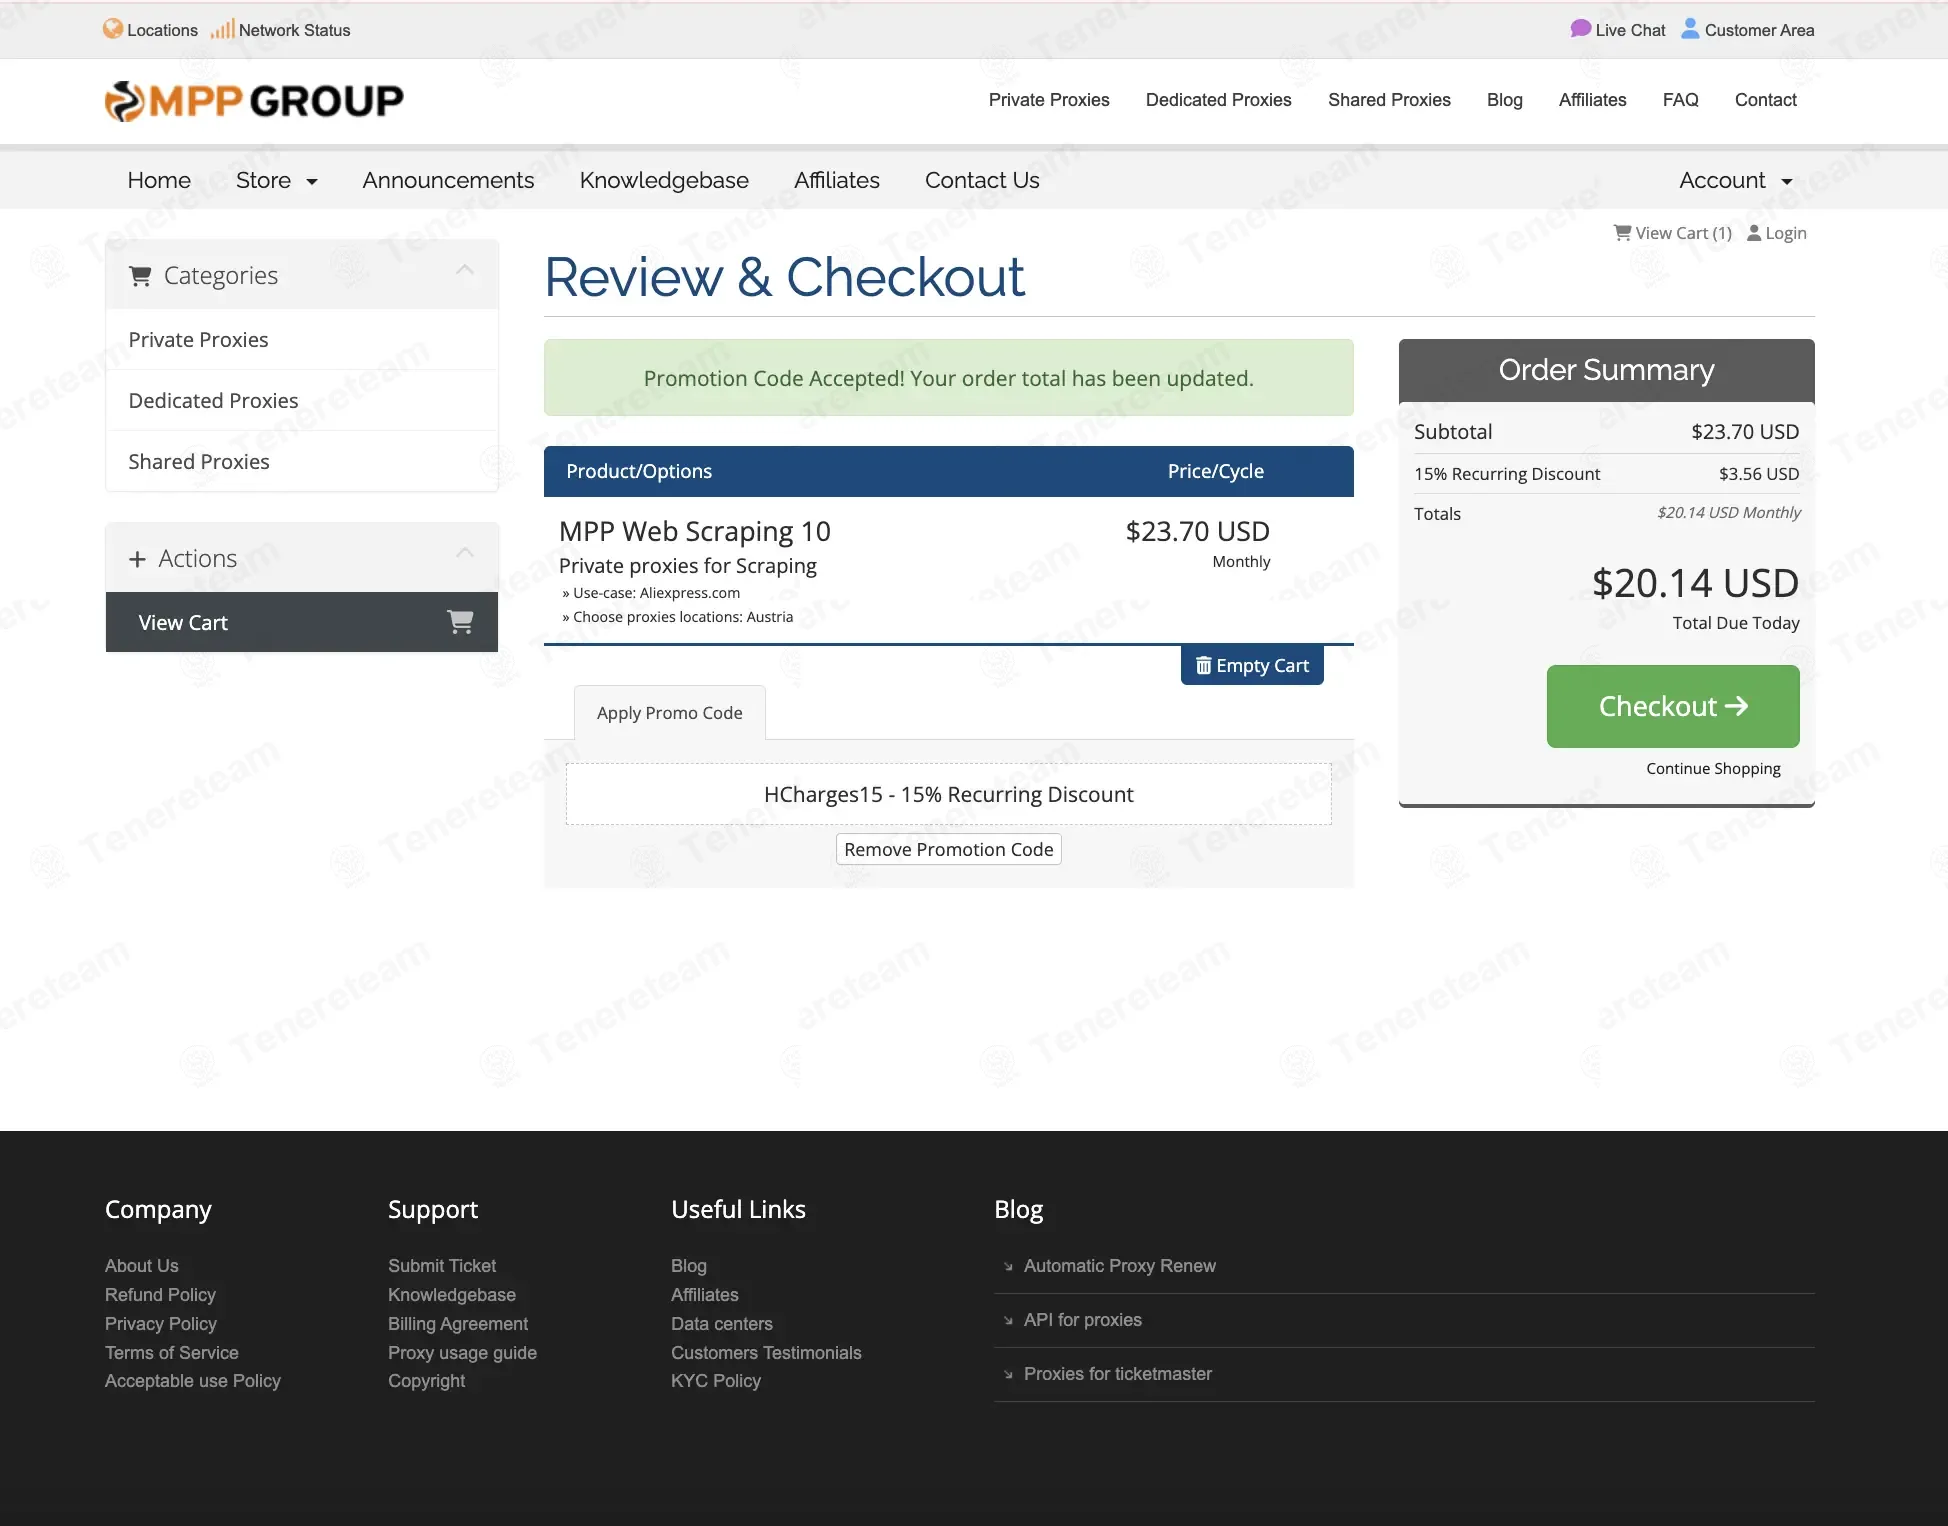Click the plus icon beside Actions
1948x1526 pixels.
tap(137, 559)
